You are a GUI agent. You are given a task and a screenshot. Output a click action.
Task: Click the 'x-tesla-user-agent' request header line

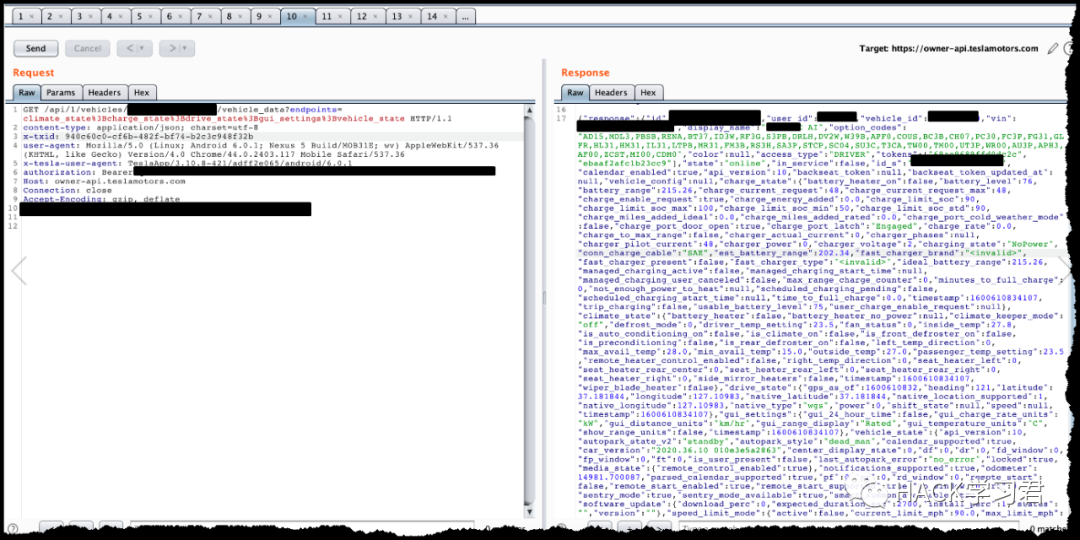pos(187,163)
